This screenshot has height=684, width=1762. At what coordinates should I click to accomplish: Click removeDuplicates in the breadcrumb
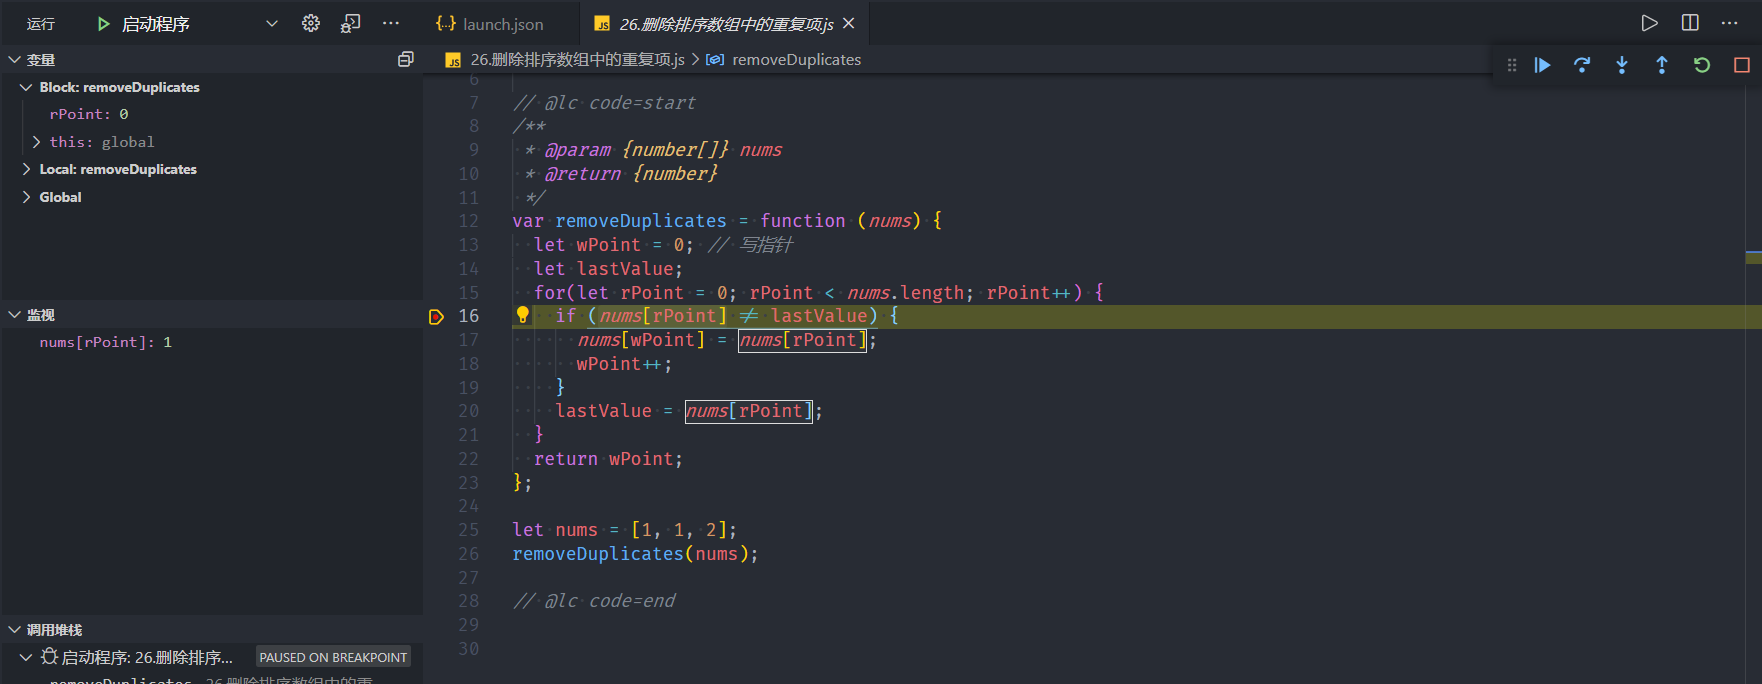[796, 60]
